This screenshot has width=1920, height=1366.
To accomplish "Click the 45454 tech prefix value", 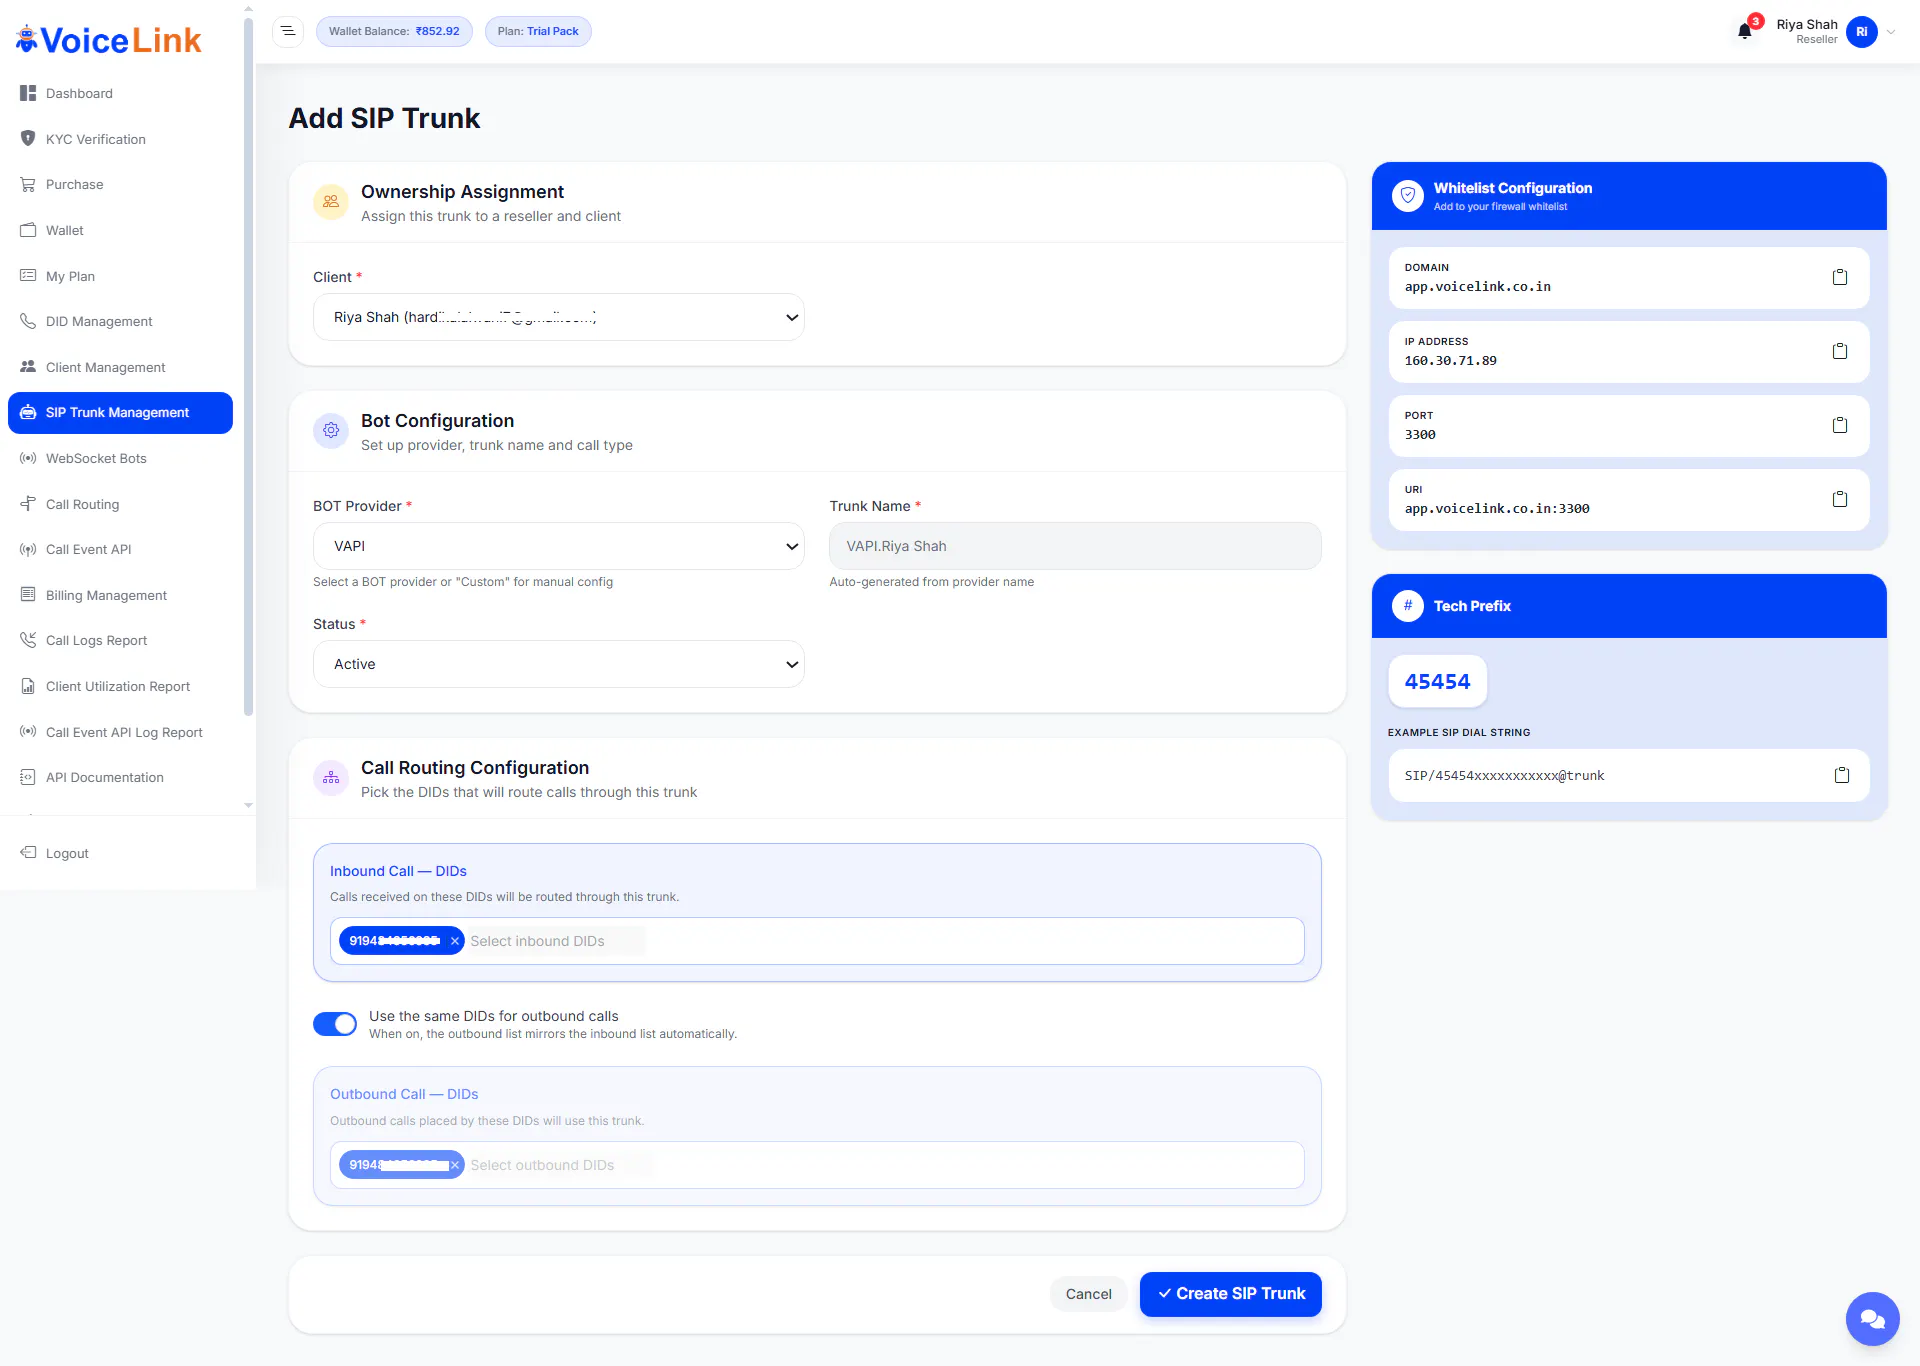I will pyautogui.click(x=1437, y=682).
